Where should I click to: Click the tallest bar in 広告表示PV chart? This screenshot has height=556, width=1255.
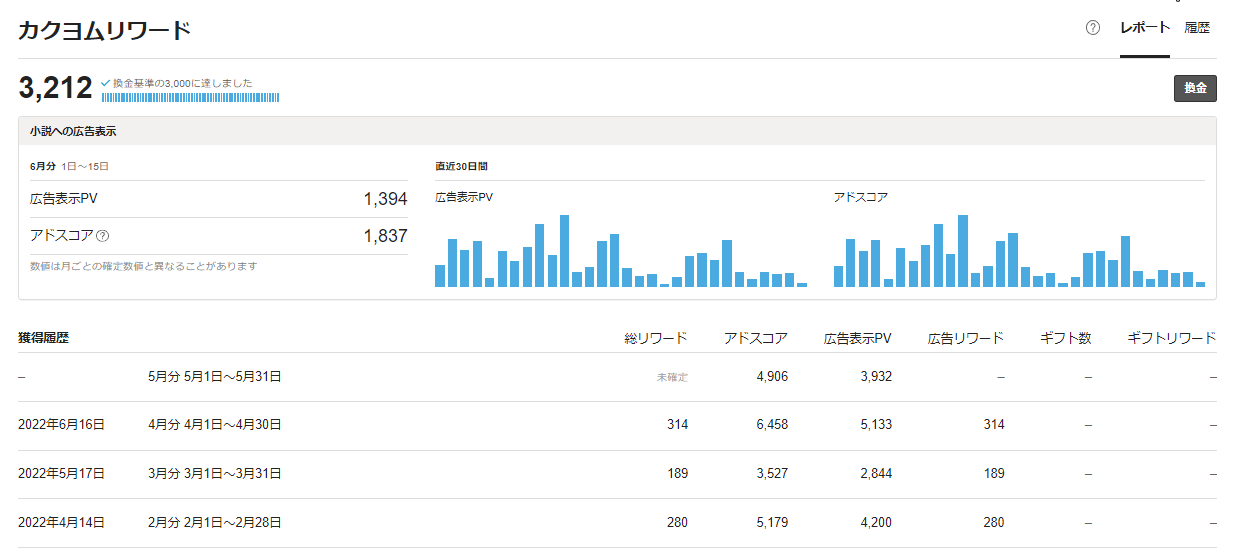(564, 251)
